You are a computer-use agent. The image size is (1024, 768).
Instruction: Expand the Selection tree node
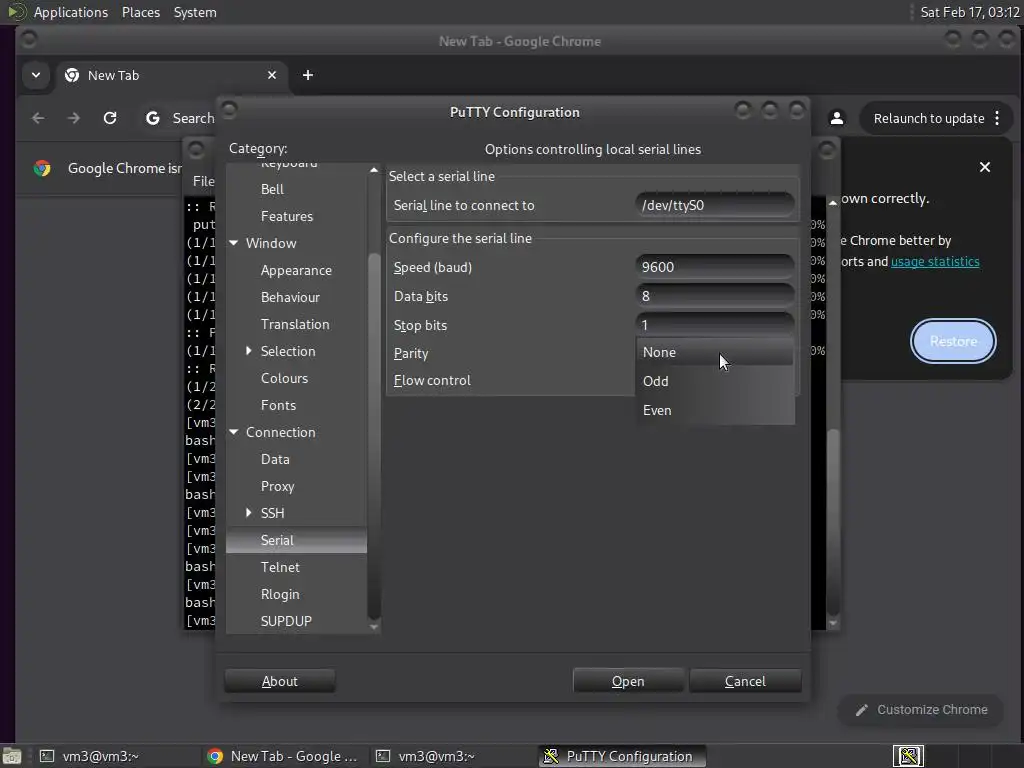(x=248, y=351)
